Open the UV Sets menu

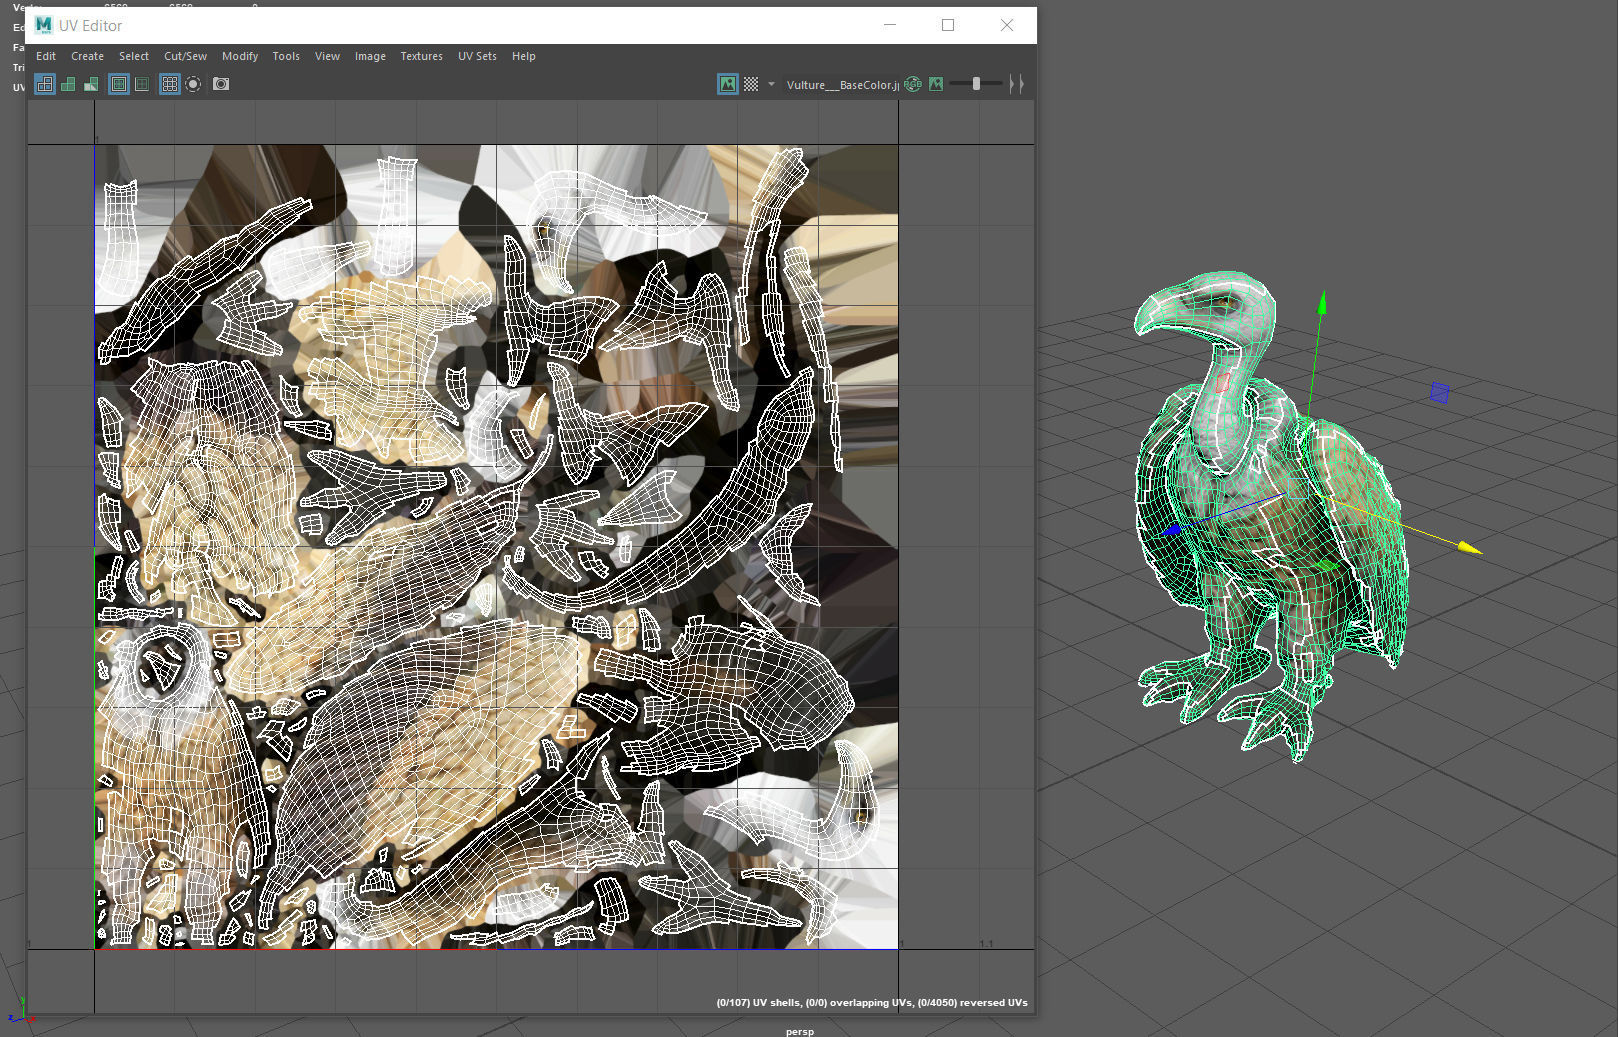477,56
